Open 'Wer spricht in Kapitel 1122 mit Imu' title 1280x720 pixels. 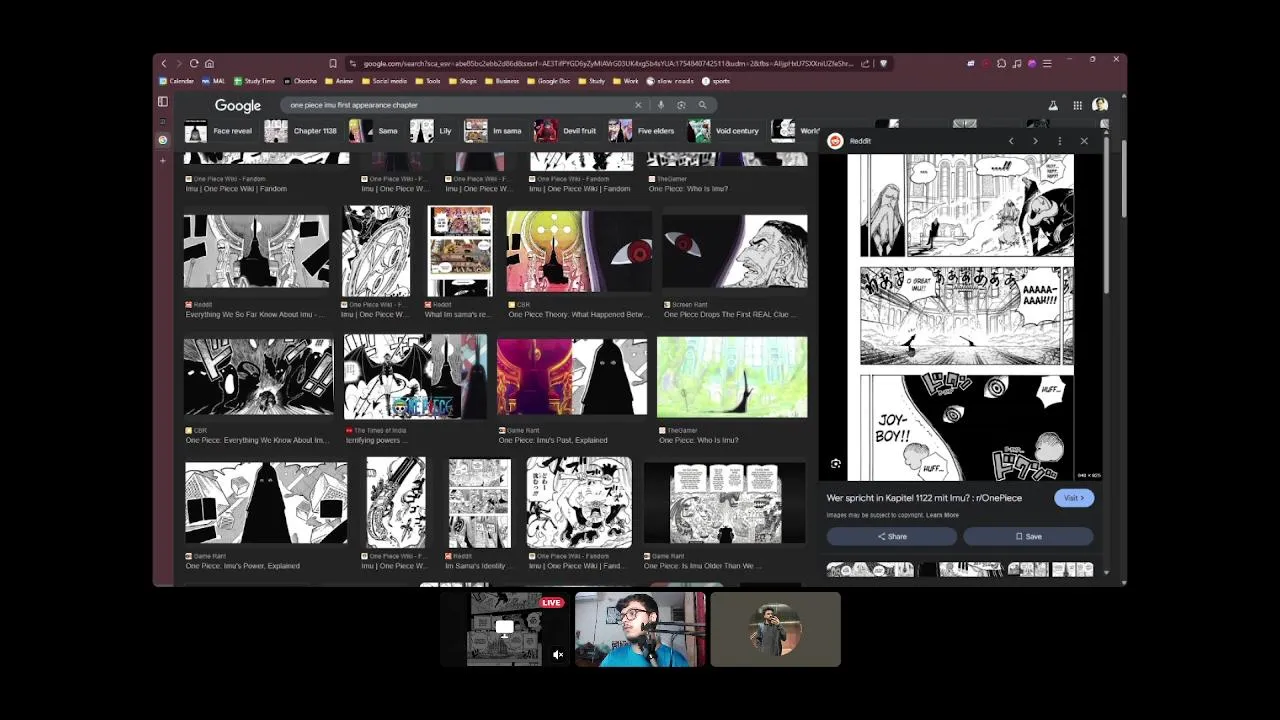(x=924, y=498)
